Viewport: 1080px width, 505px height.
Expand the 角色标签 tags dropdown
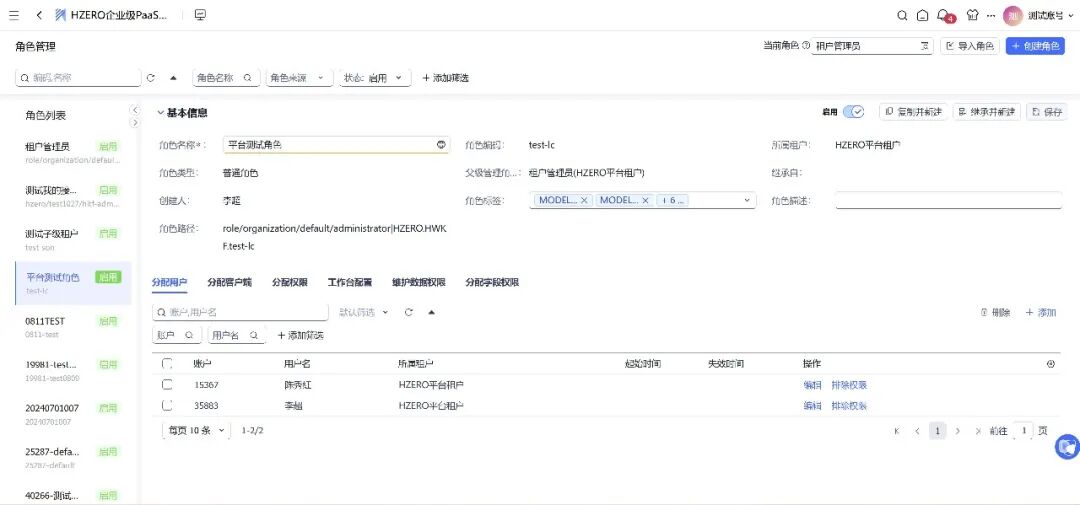tap(747, 200)
